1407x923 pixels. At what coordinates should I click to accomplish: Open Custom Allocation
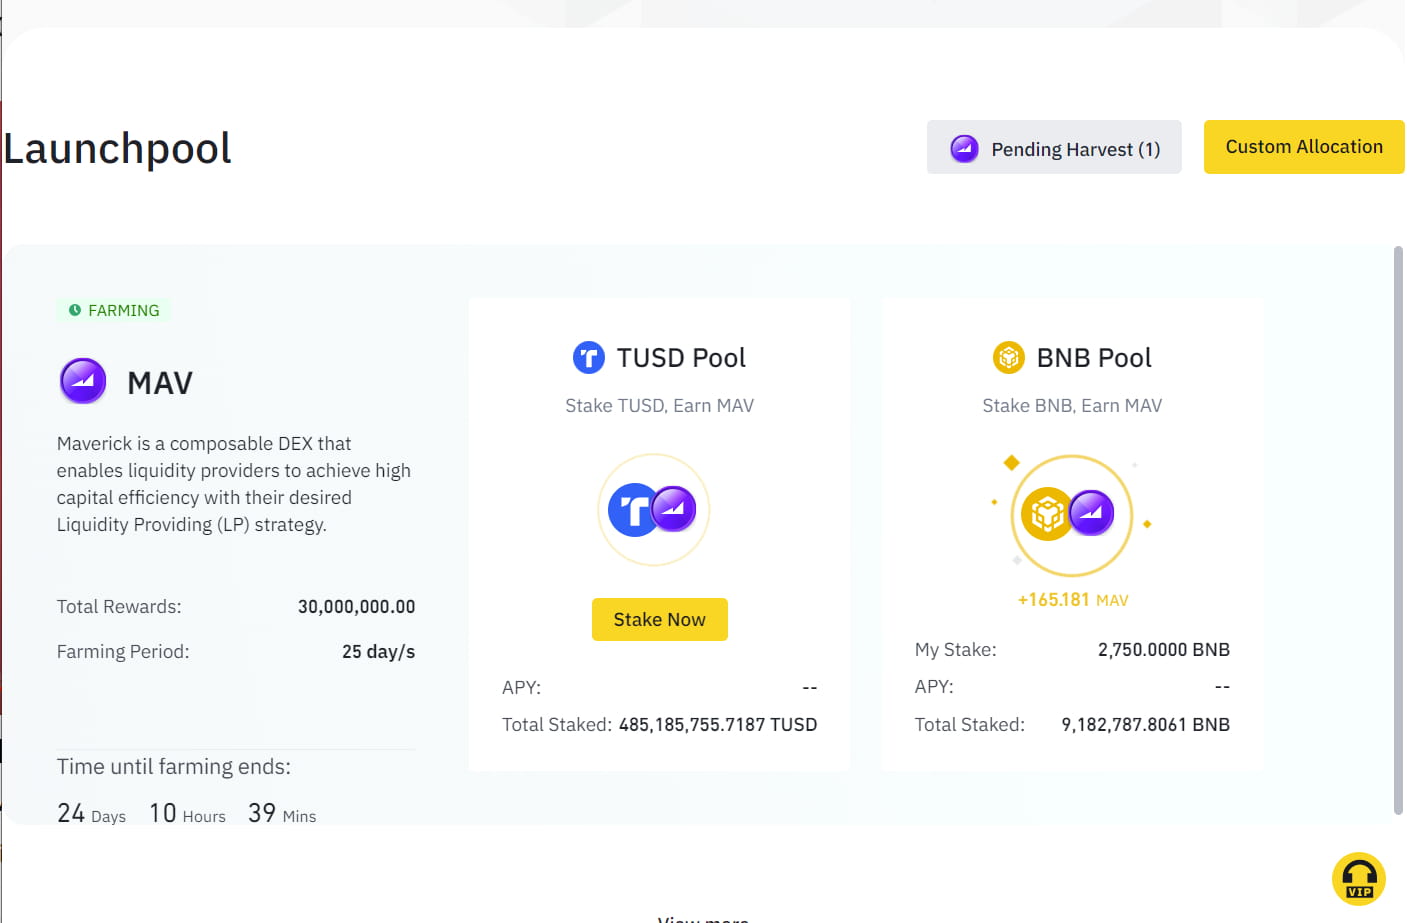[1304, 146]
